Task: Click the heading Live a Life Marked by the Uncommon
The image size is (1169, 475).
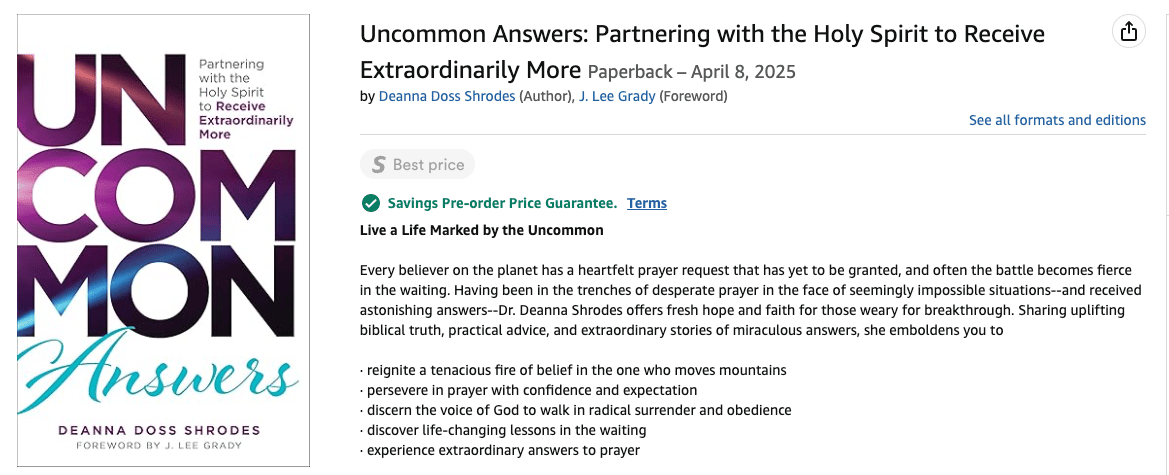Action: tap(482, 230)
